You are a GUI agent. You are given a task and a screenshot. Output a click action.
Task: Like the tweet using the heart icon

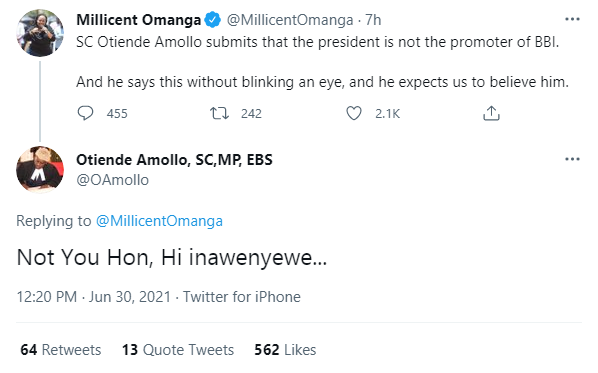[354, 113]
